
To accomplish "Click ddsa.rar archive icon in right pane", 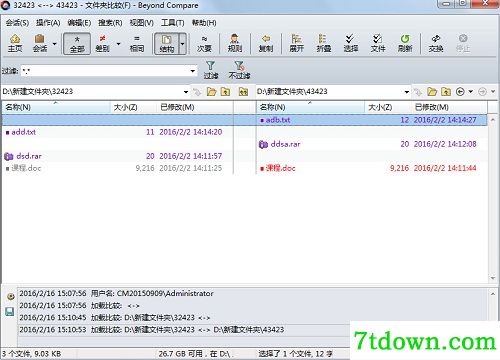I will pos(263,144).
